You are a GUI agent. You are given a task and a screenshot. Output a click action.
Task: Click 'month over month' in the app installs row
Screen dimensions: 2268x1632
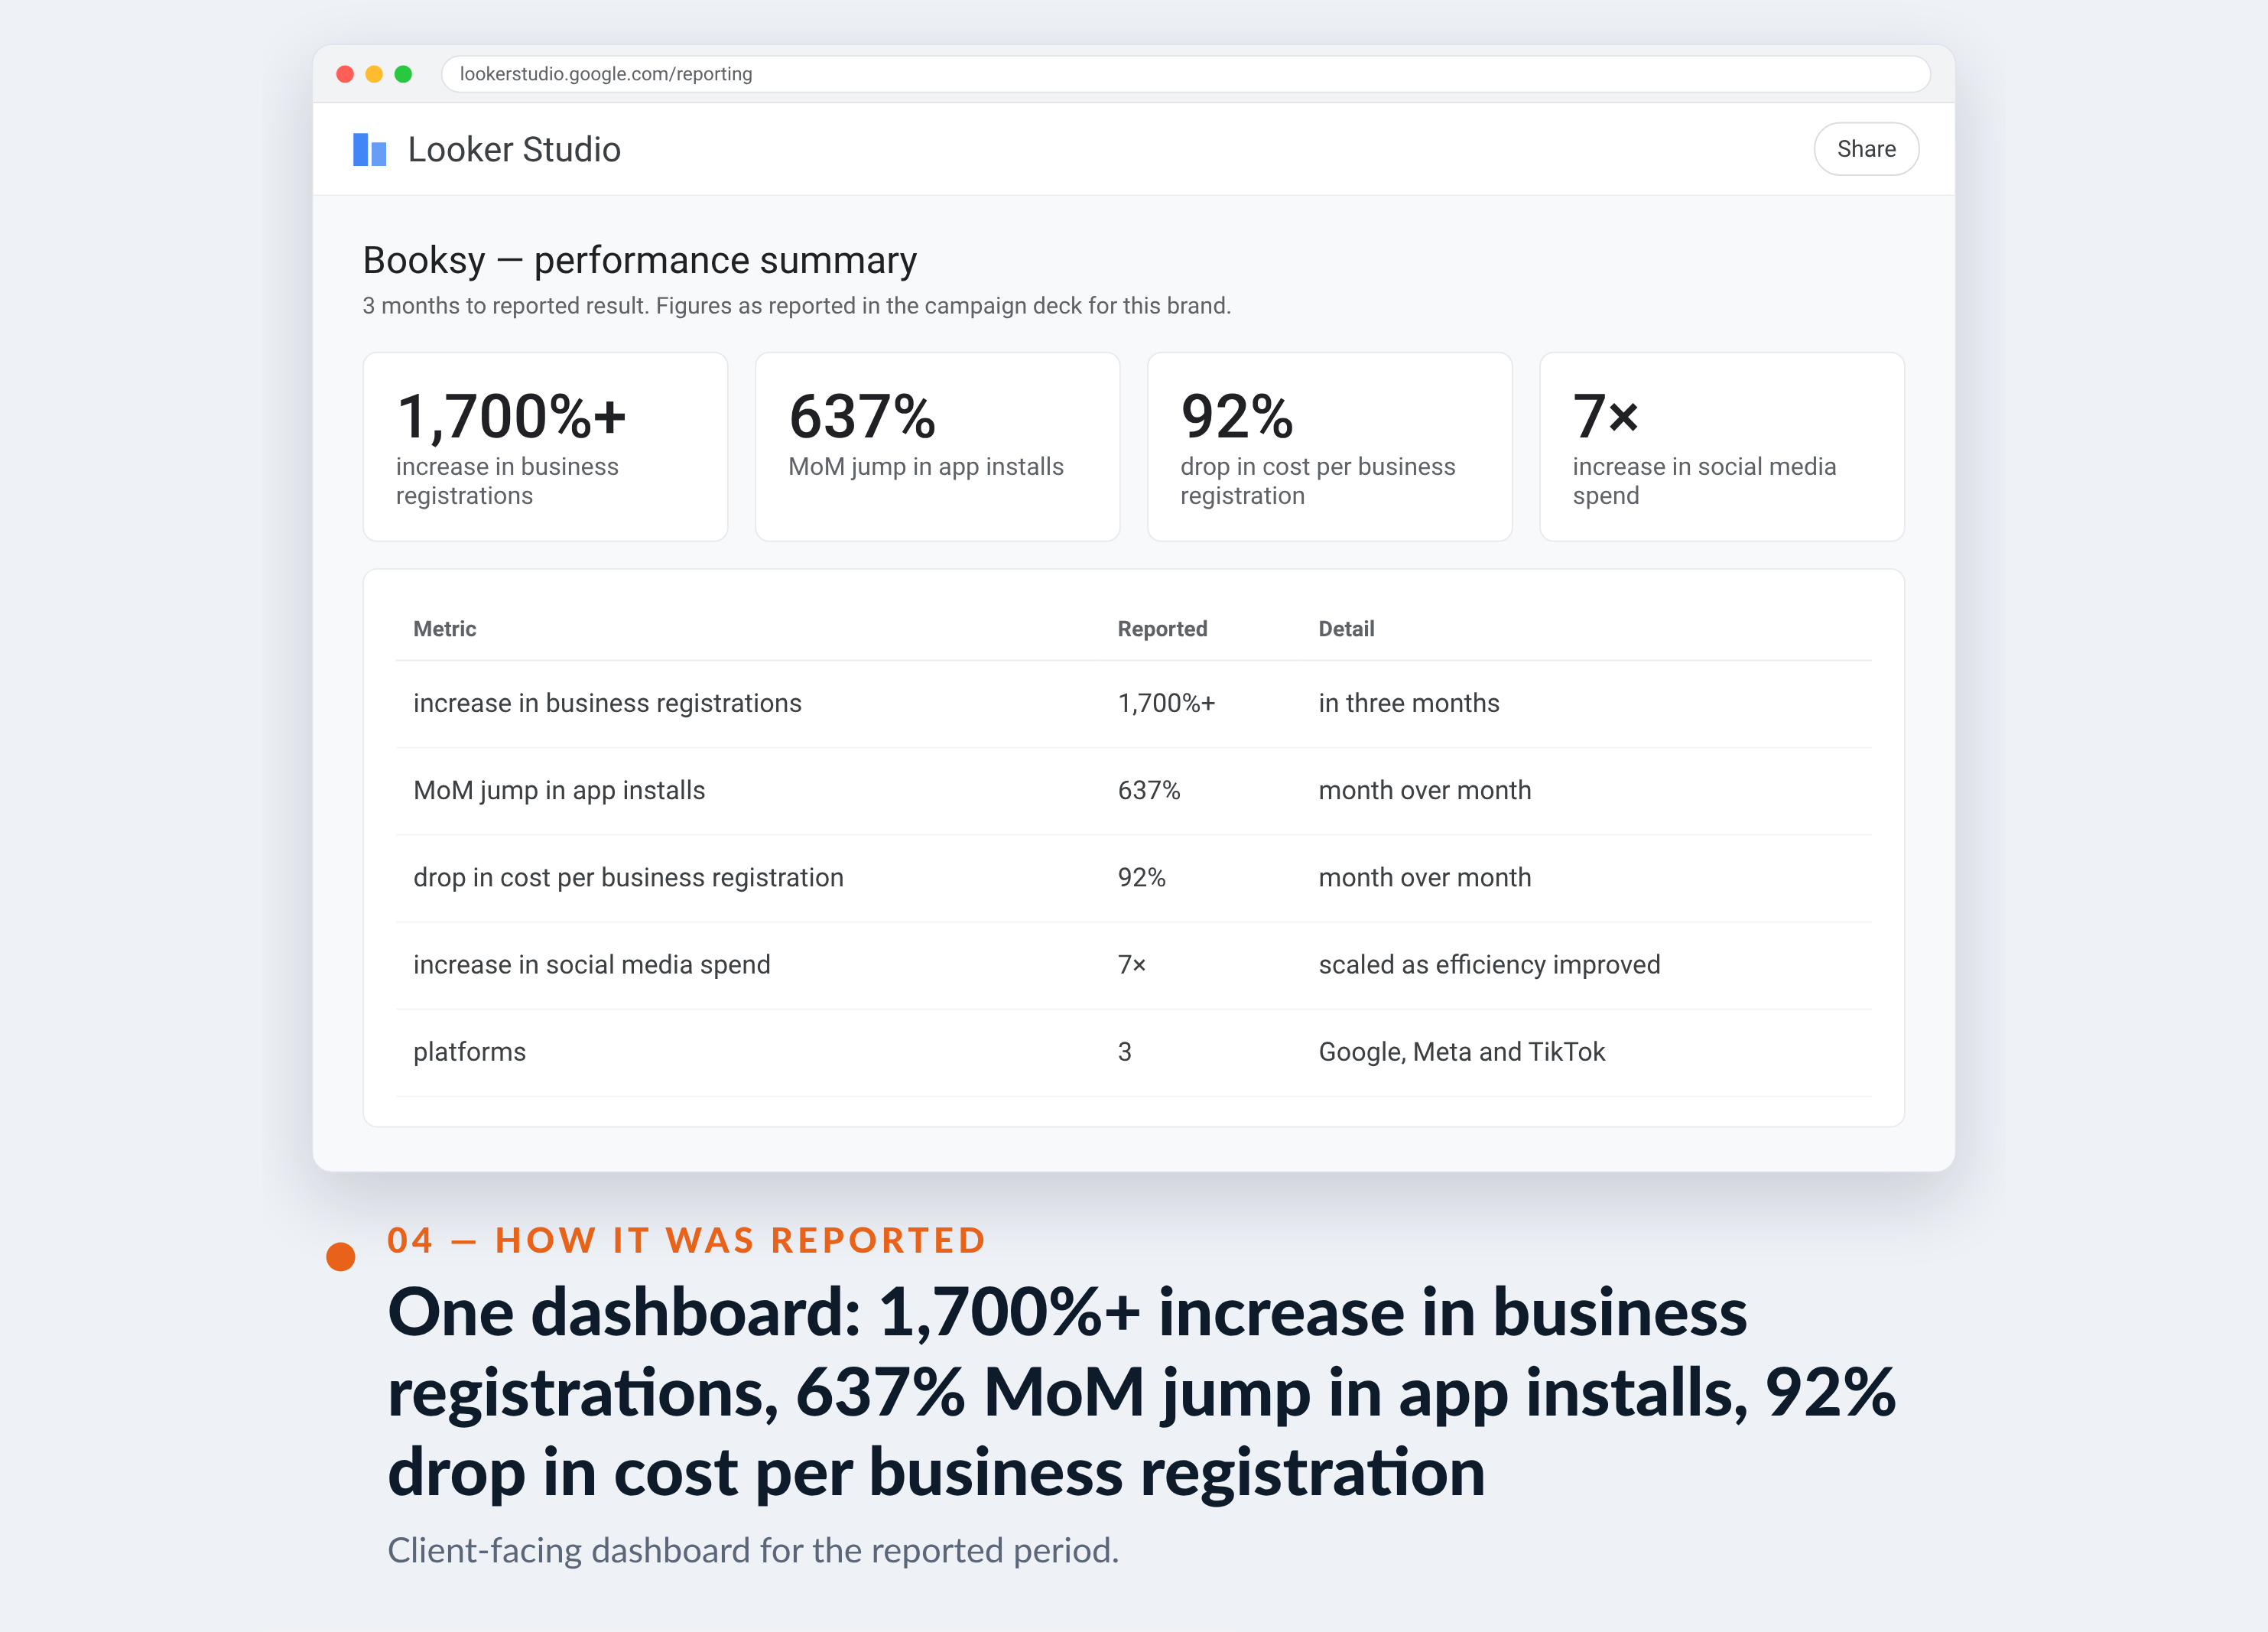click(x=1425, y=790)
